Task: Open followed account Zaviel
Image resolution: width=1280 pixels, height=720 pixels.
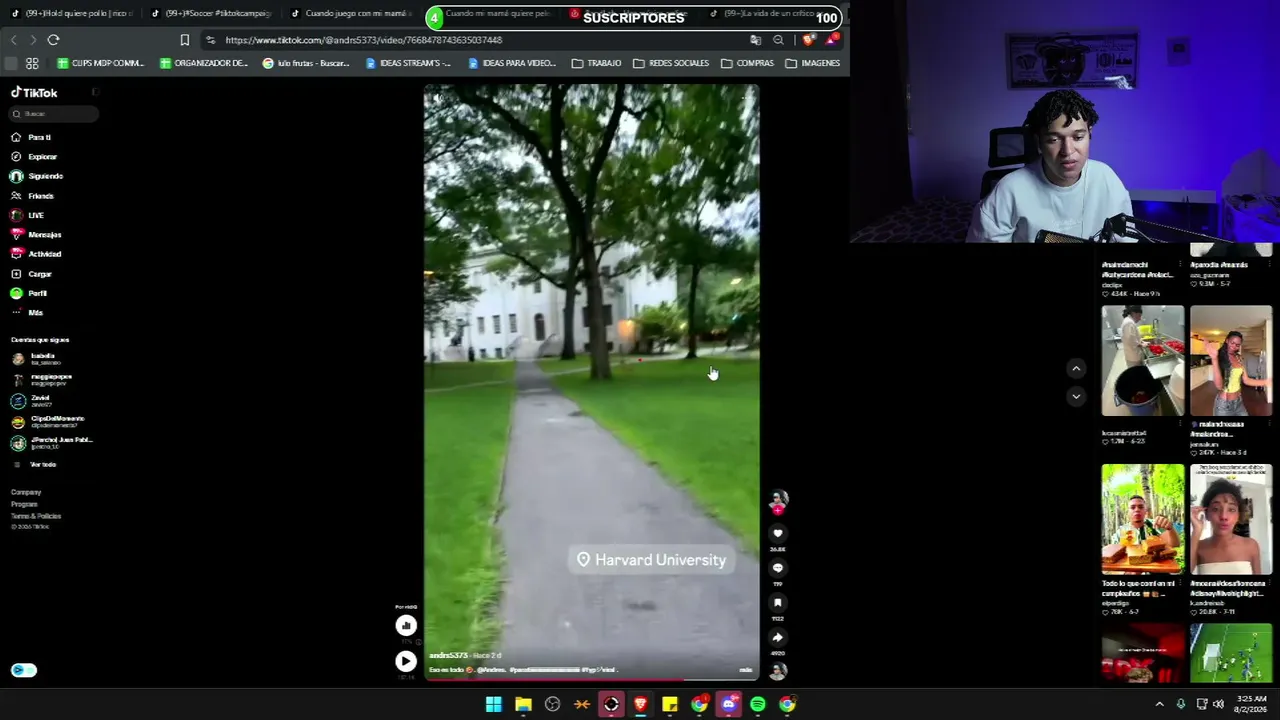Action: tap(31, 400)
